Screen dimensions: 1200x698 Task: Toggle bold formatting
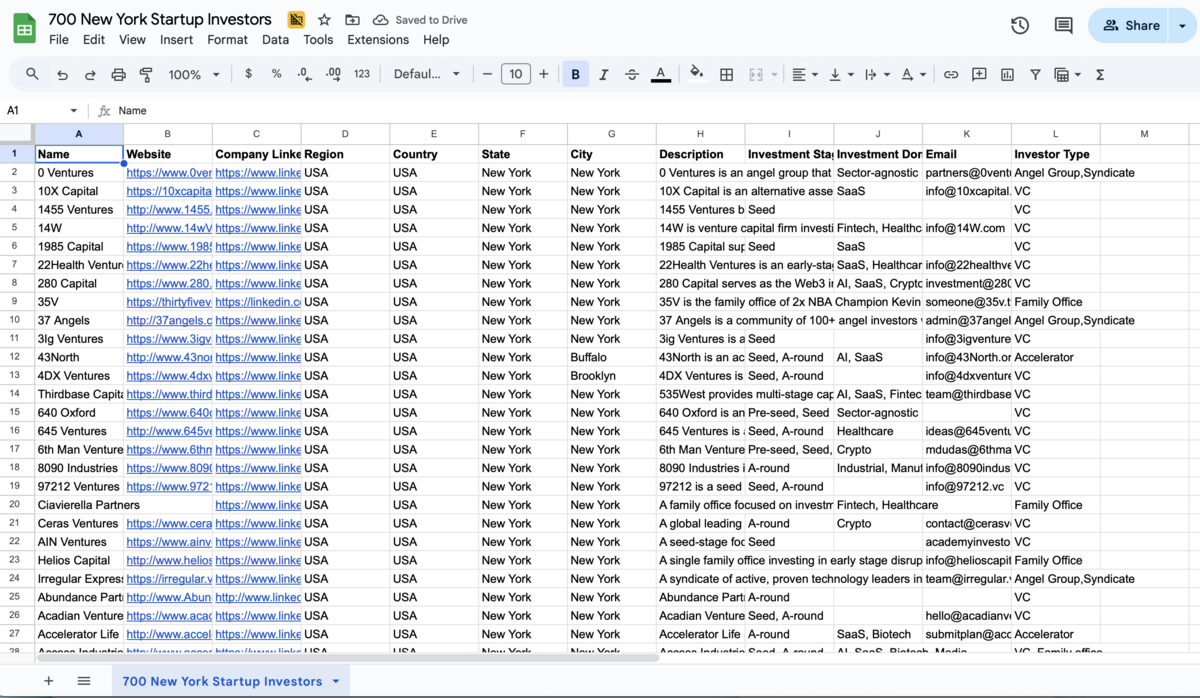(x=575, y=74)
